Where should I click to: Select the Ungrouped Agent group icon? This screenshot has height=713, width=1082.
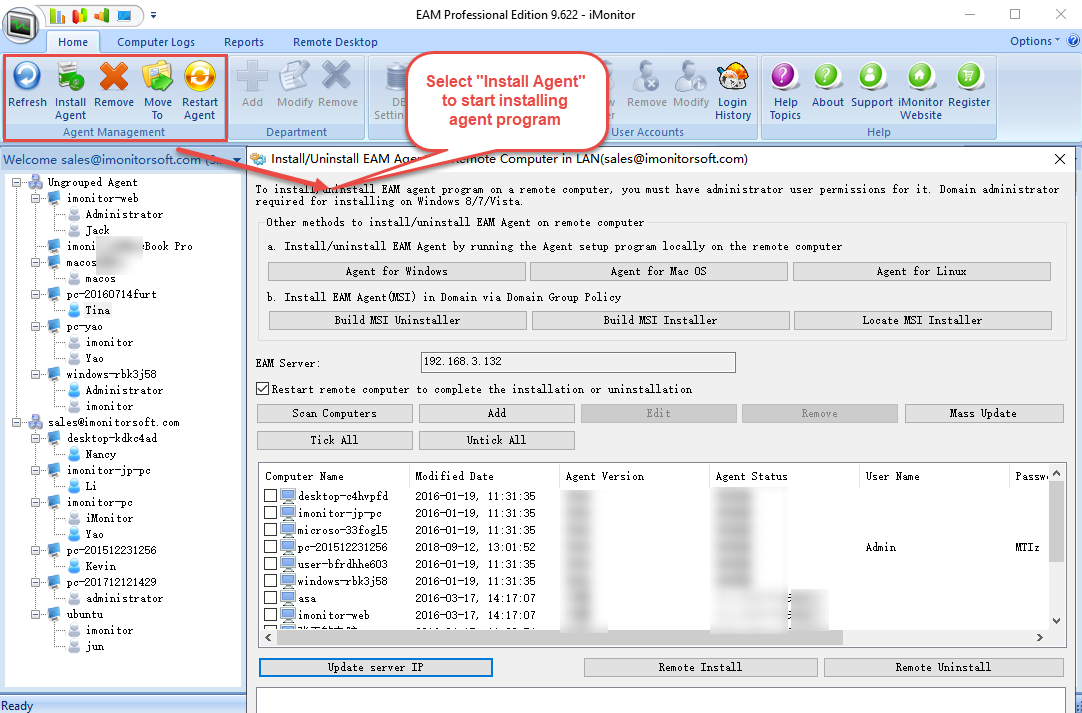[x=35, y=182]
